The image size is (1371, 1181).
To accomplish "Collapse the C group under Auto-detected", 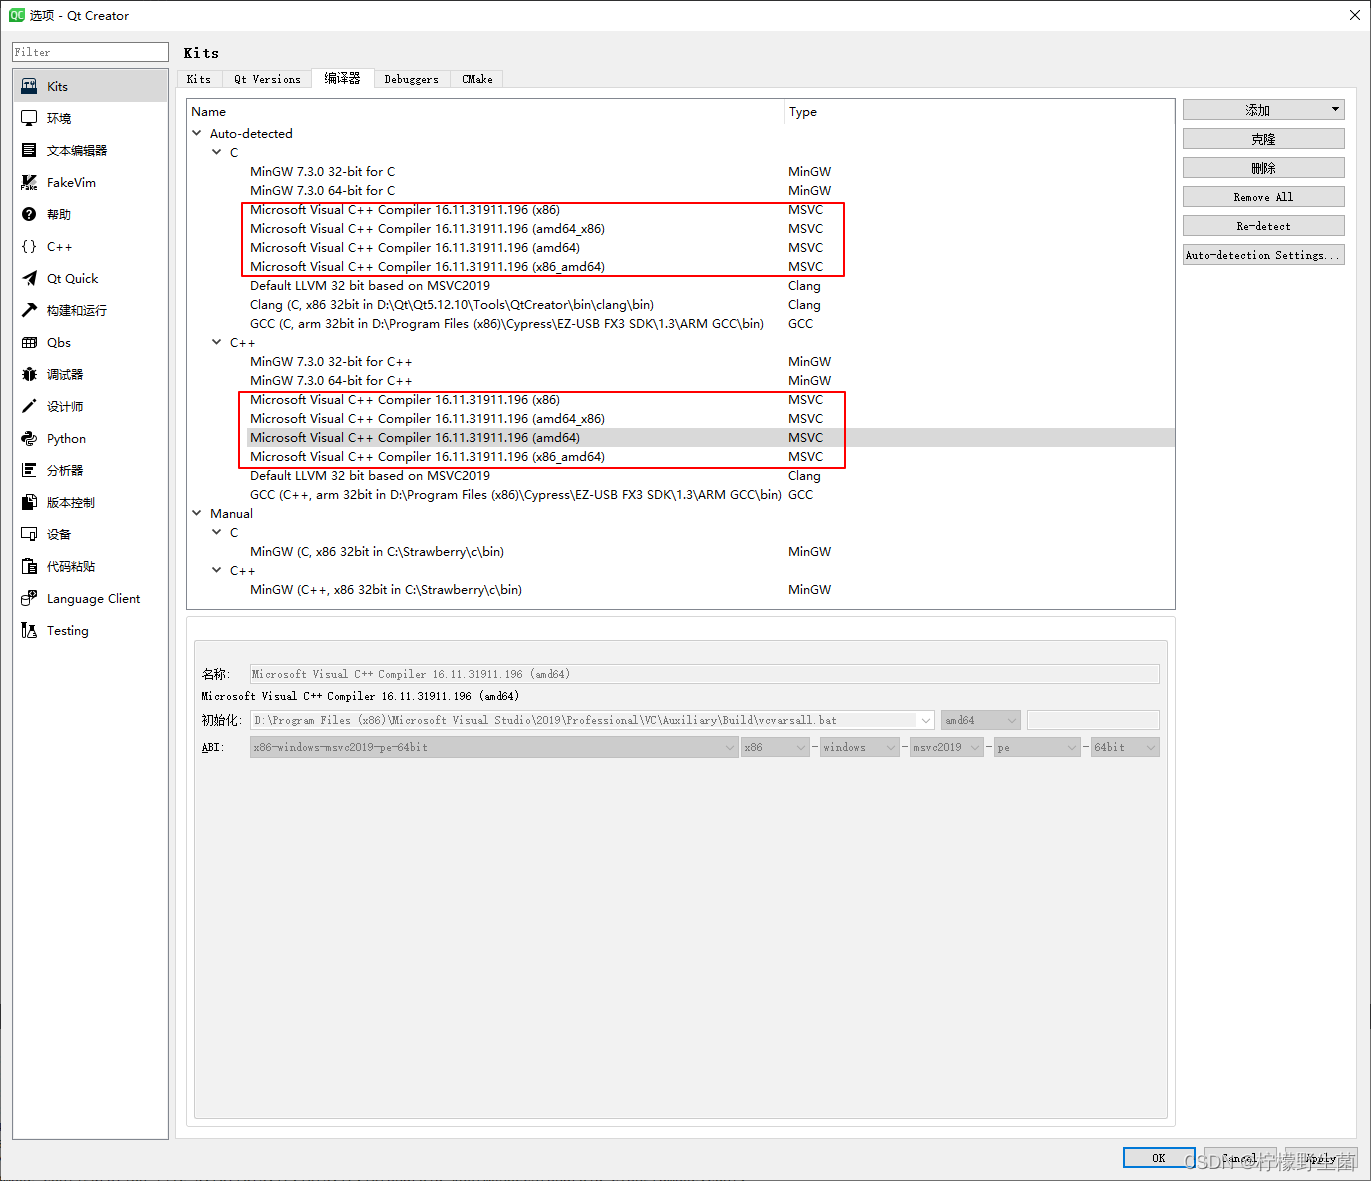I will point(217,152).
